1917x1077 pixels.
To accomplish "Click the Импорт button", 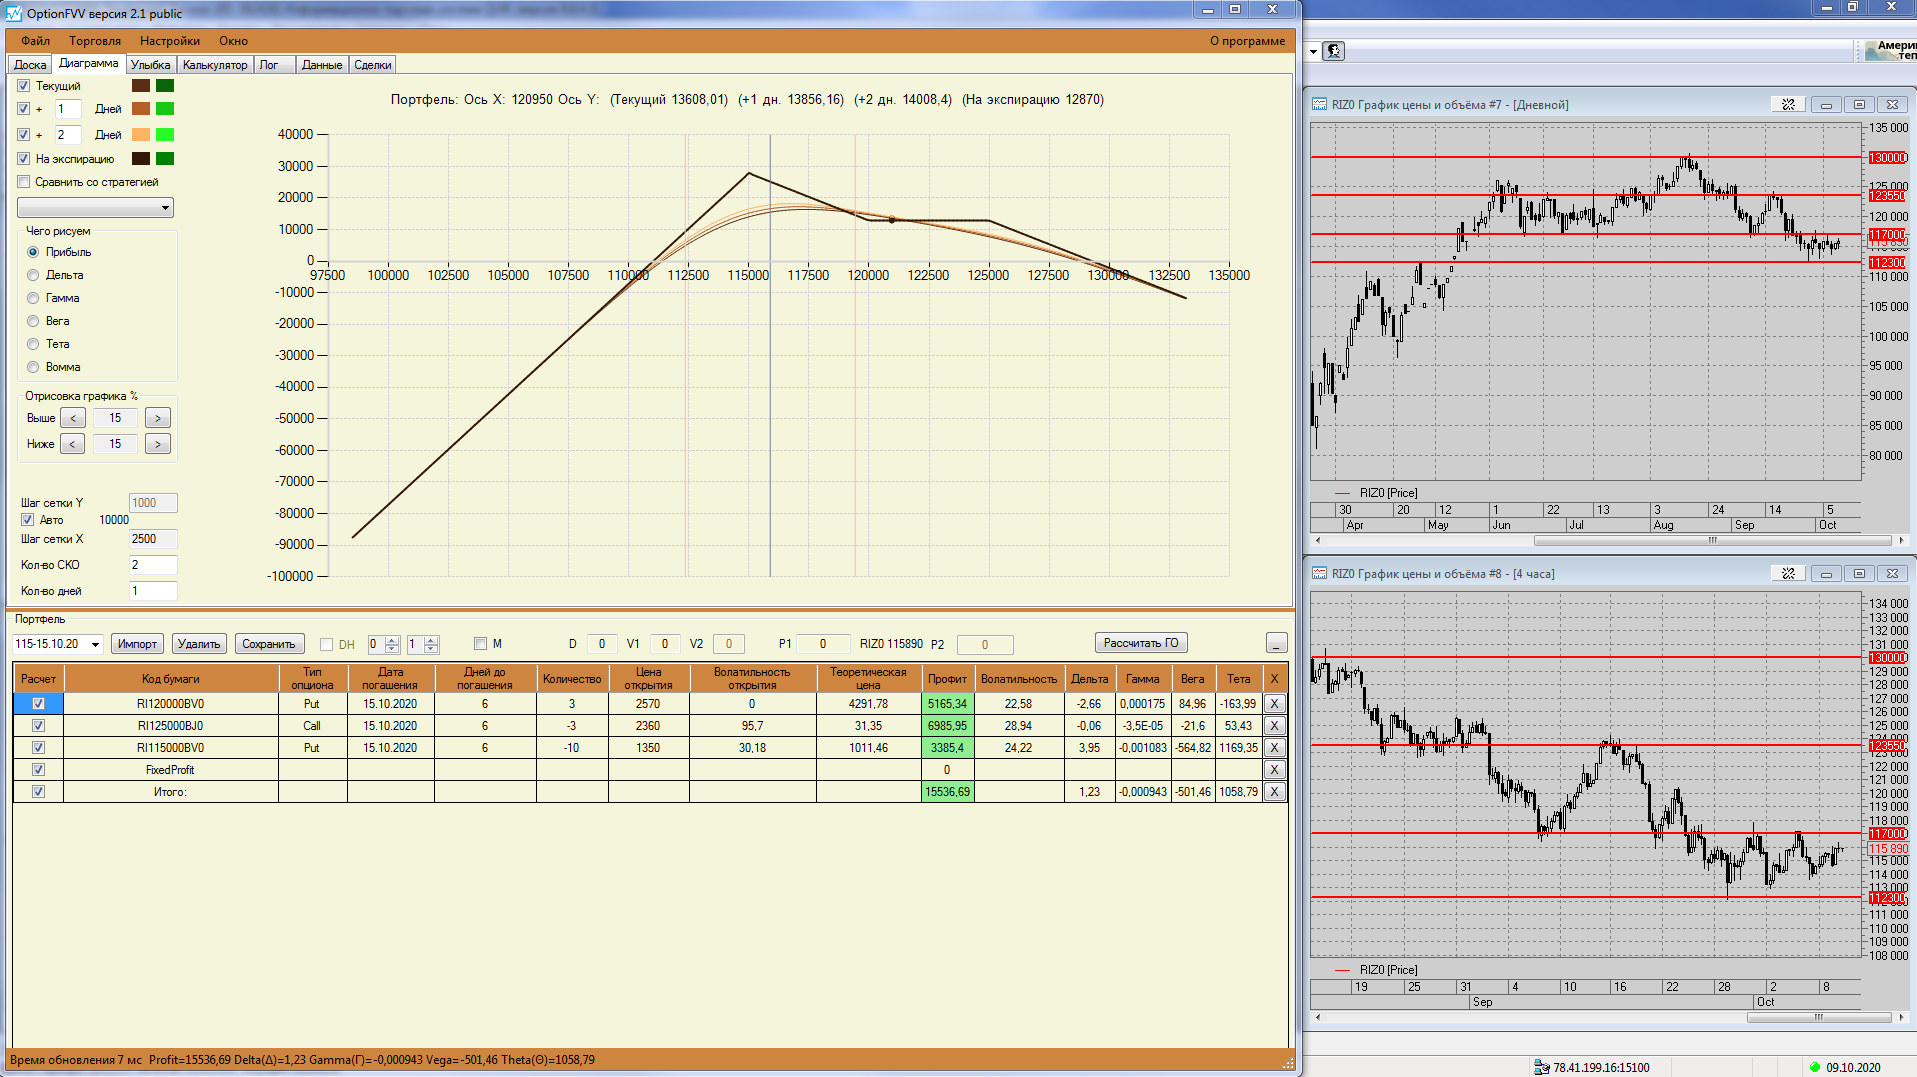I will (137, 644).
